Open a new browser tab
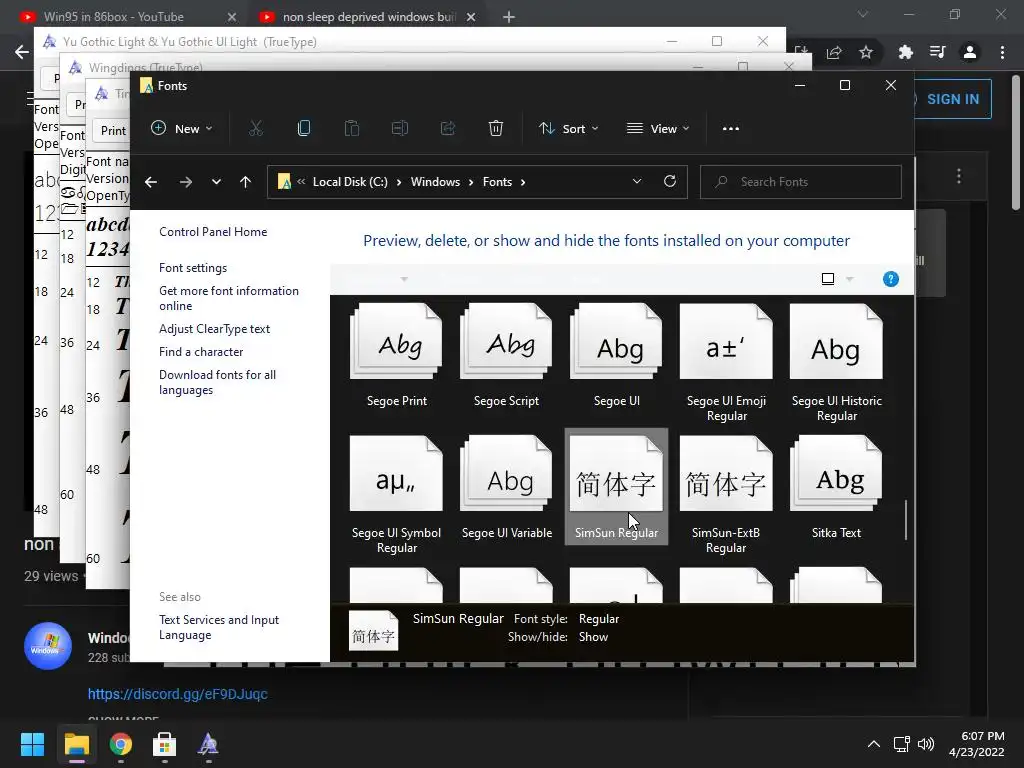This screenshot has width=1024, height=768. [509, 17]
